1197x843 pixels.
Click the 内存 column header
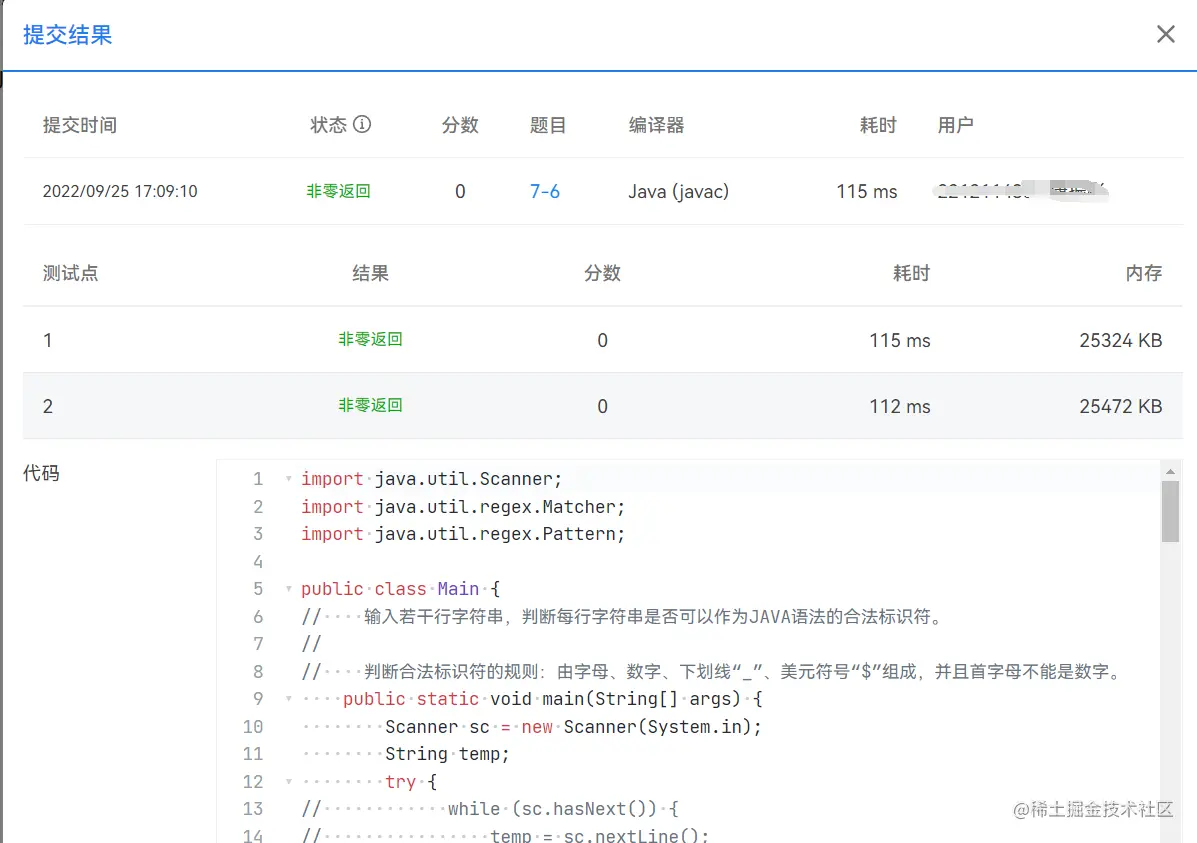tap(1144, 273)
